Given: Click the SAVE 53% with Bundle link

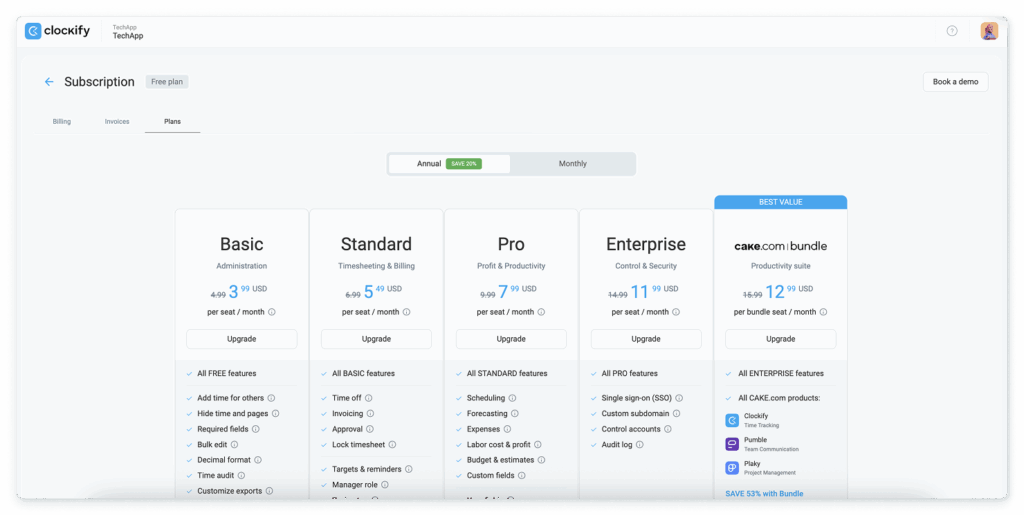Looking at the screenshot, I should [764, 493].
